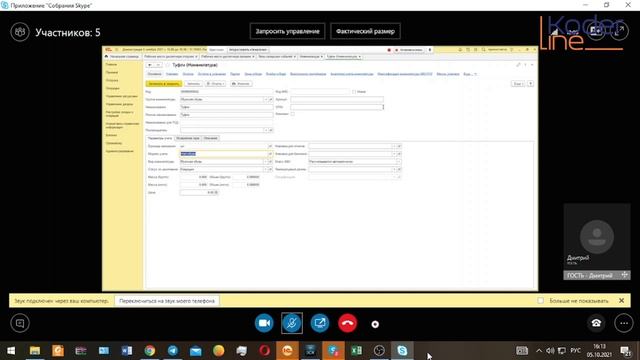Image resolution: width=640 pixels, height=360 pixels.
Task: Toggle full screen view icon
Action: (619, 31)
